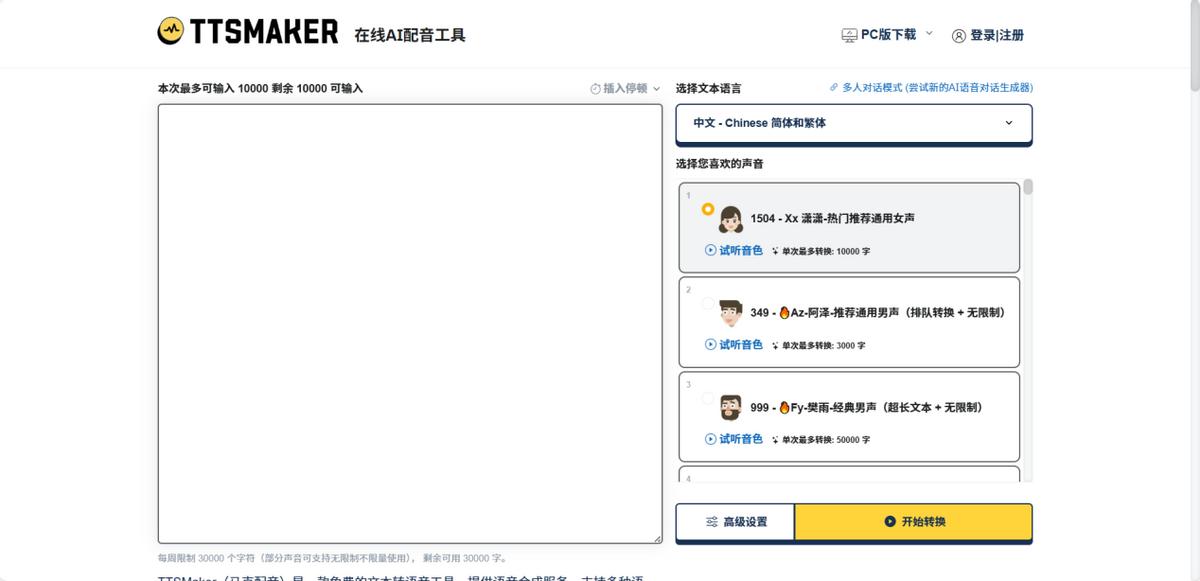Click the female avatar for voice 1504

pyautogui.click(x=730, y=219)
